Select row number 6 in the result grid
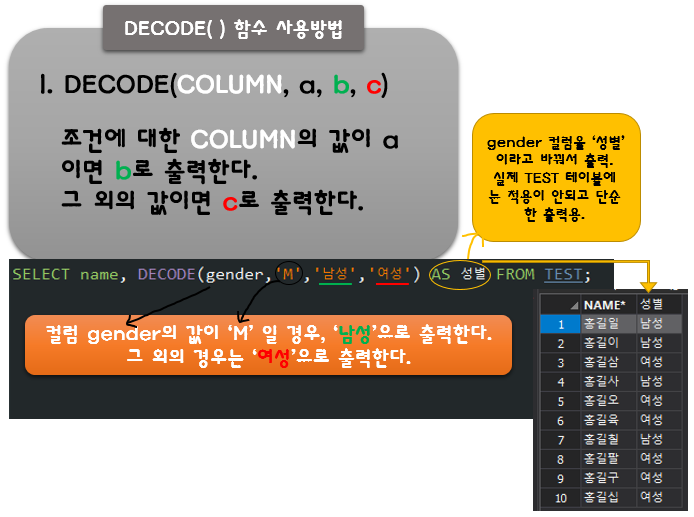 coord(560,421)
